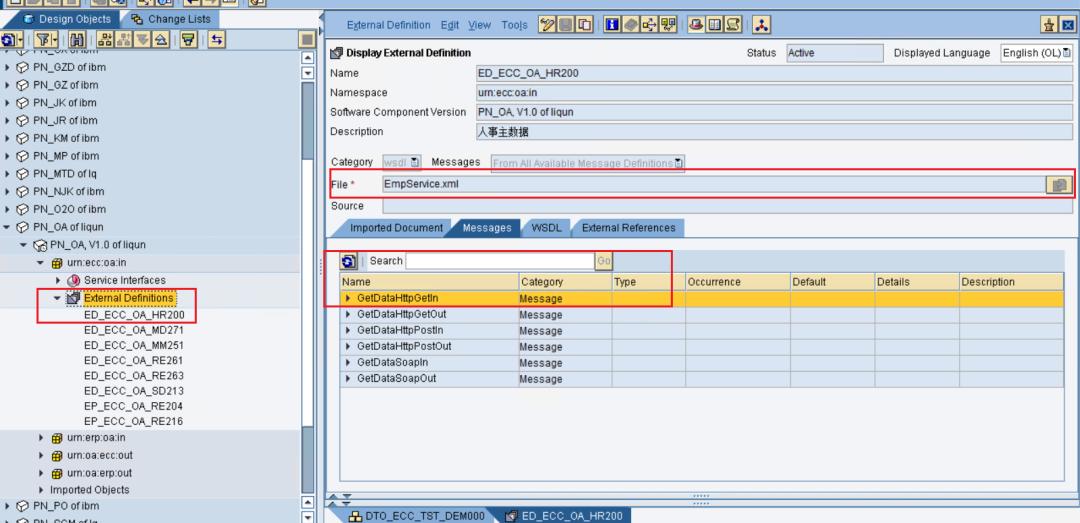Select ED_ECC_OA_MD271 in the tree
Image resolution: width=1080 pixels, height=523 pixels.
click(134, 330)
